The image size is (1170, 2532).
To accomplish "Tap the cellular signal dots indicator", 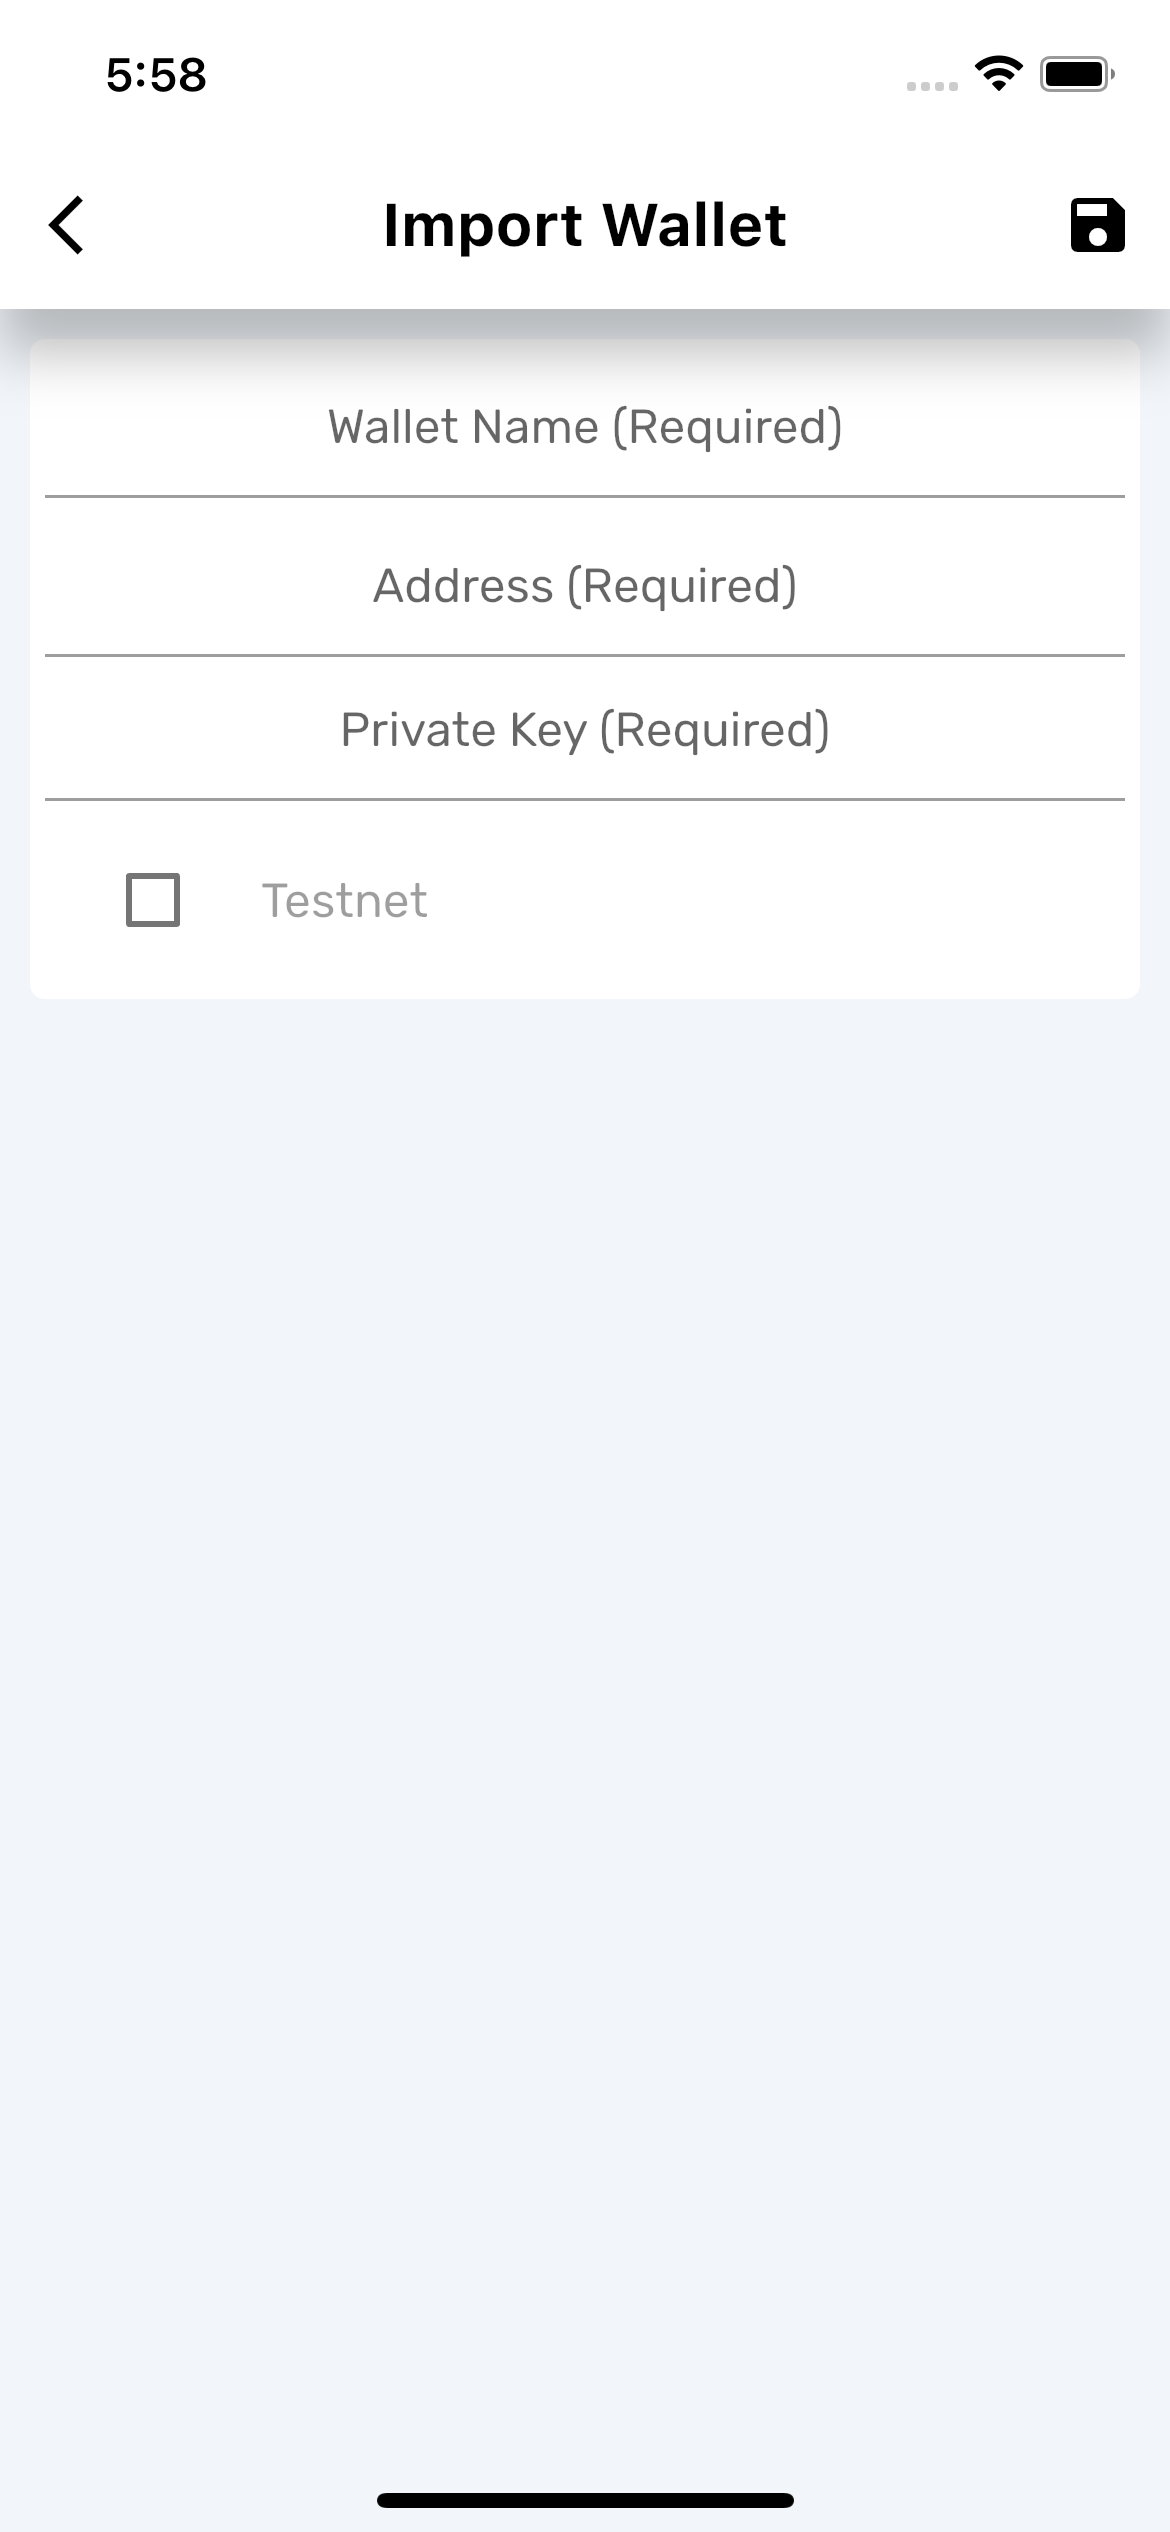I will [932, 86].
